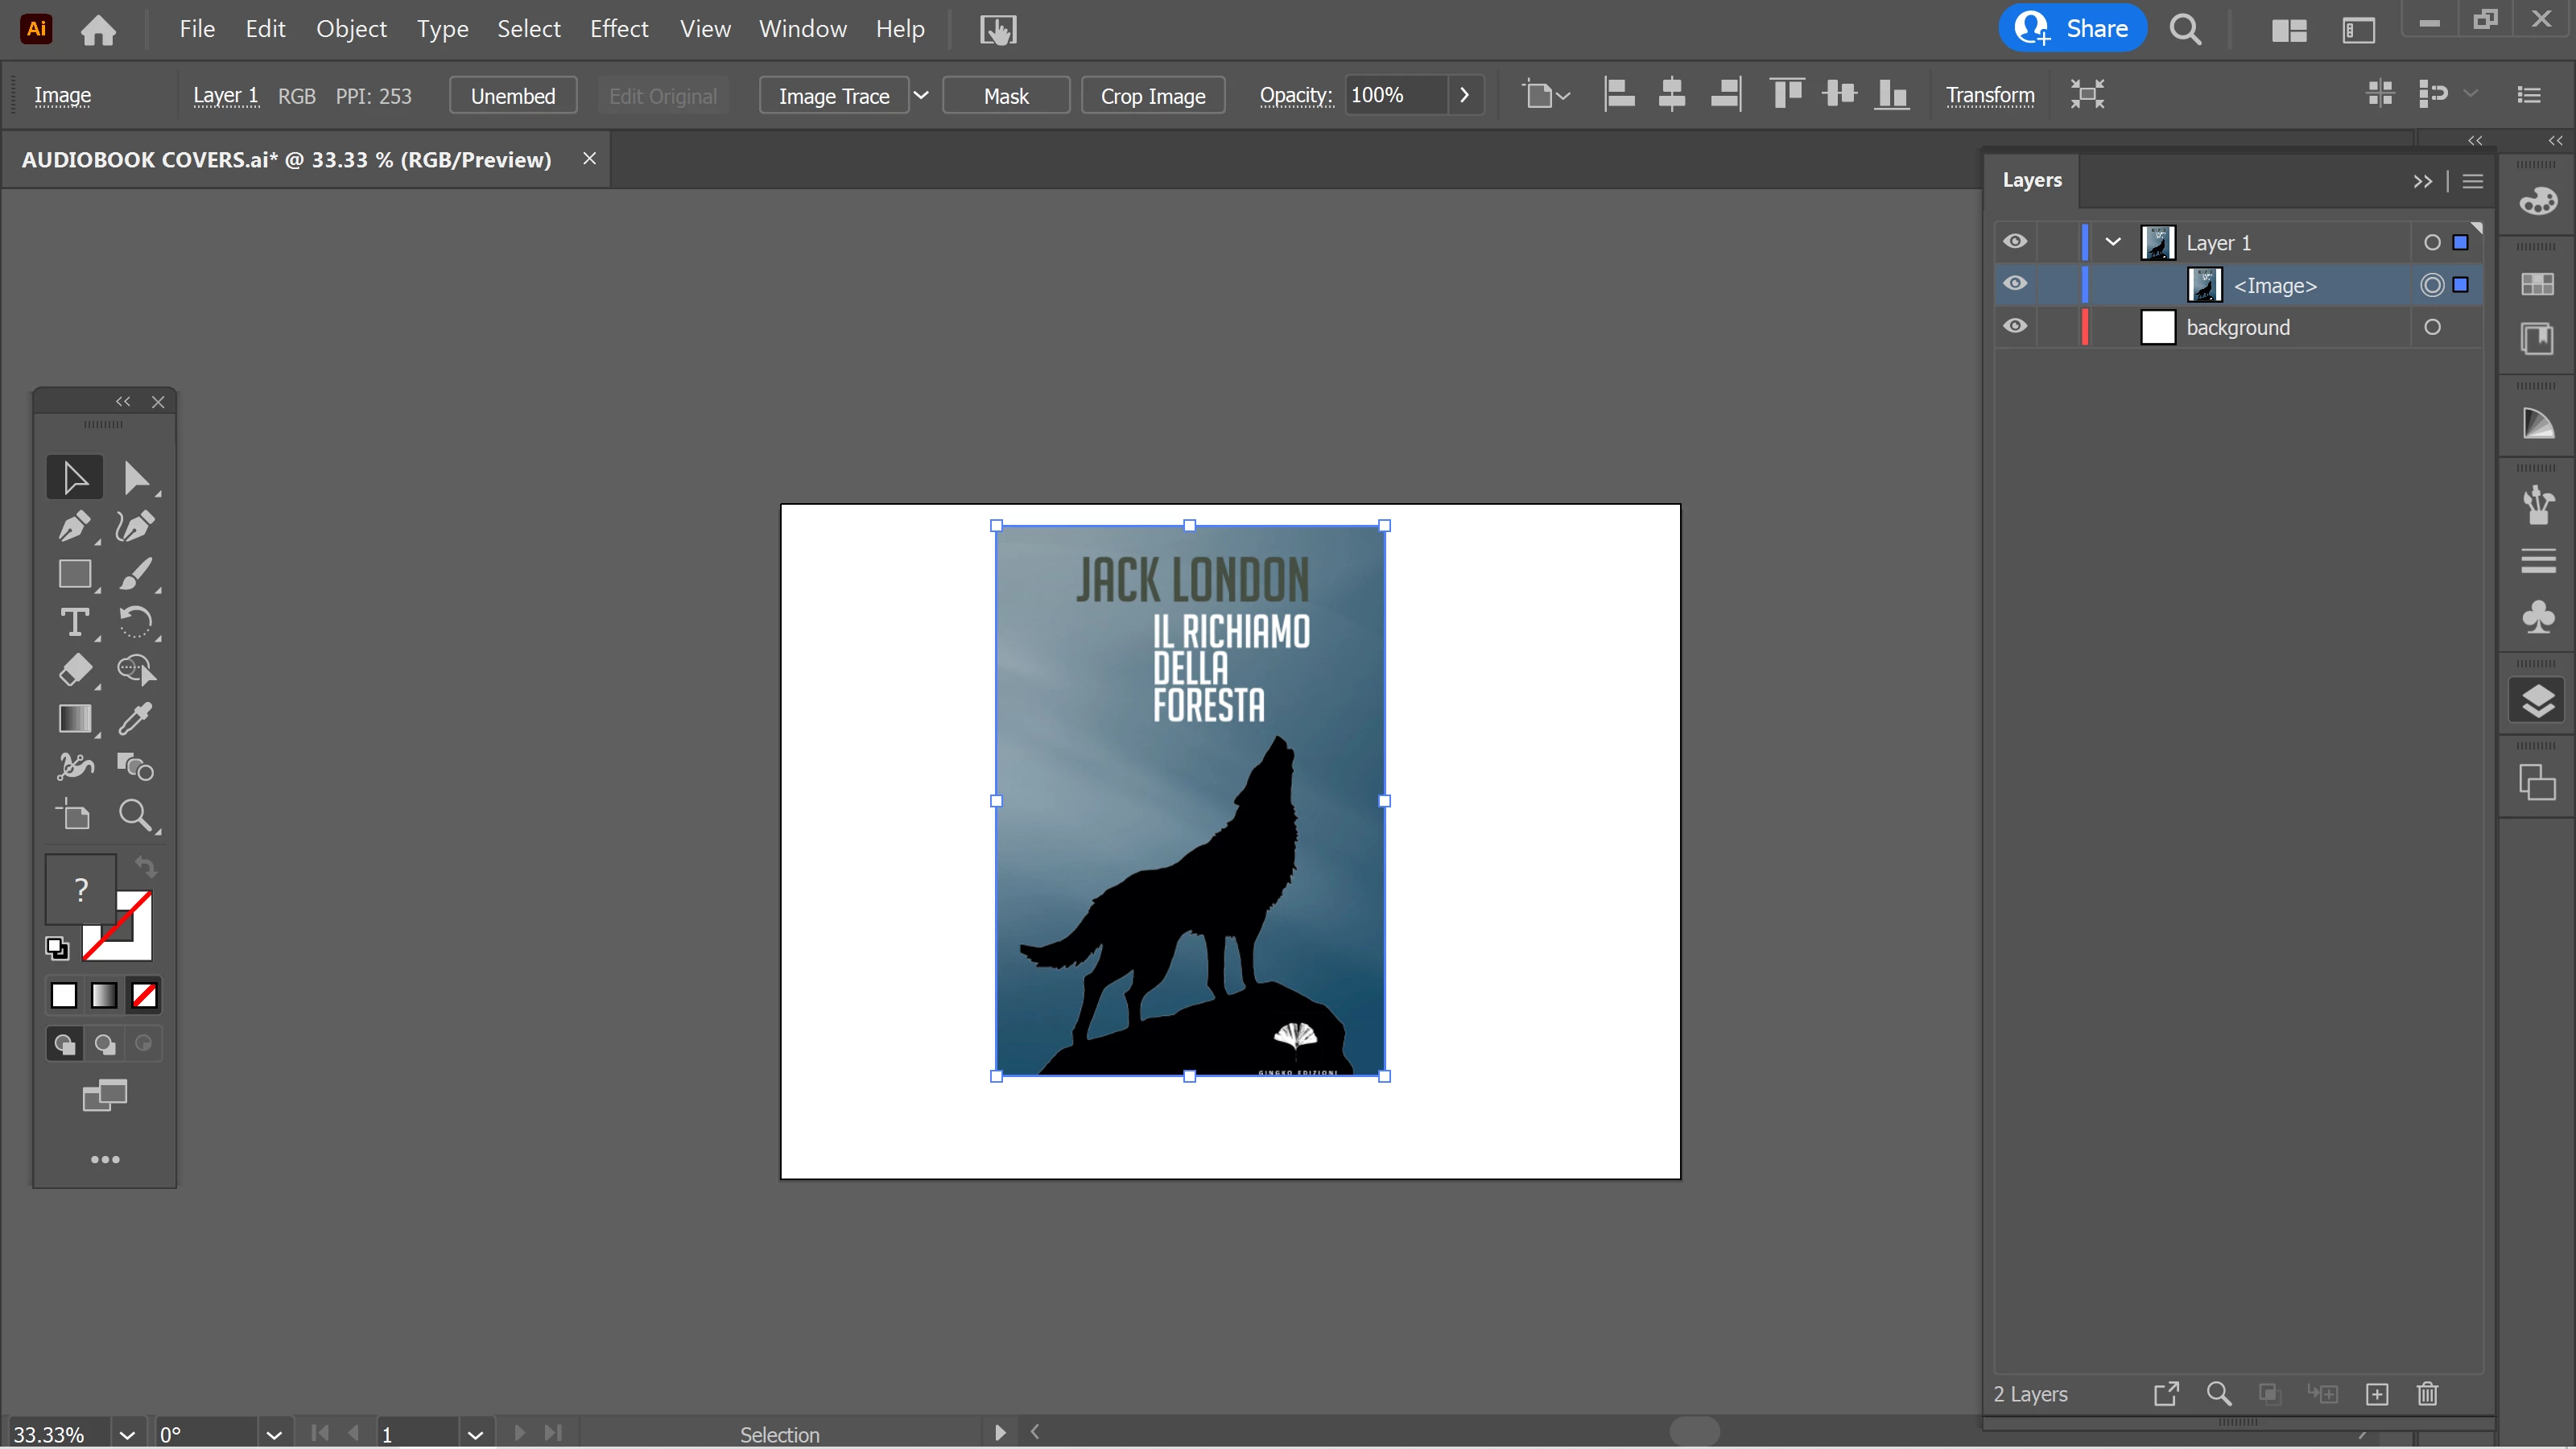Select the Pen tool

tap(74, 526)
